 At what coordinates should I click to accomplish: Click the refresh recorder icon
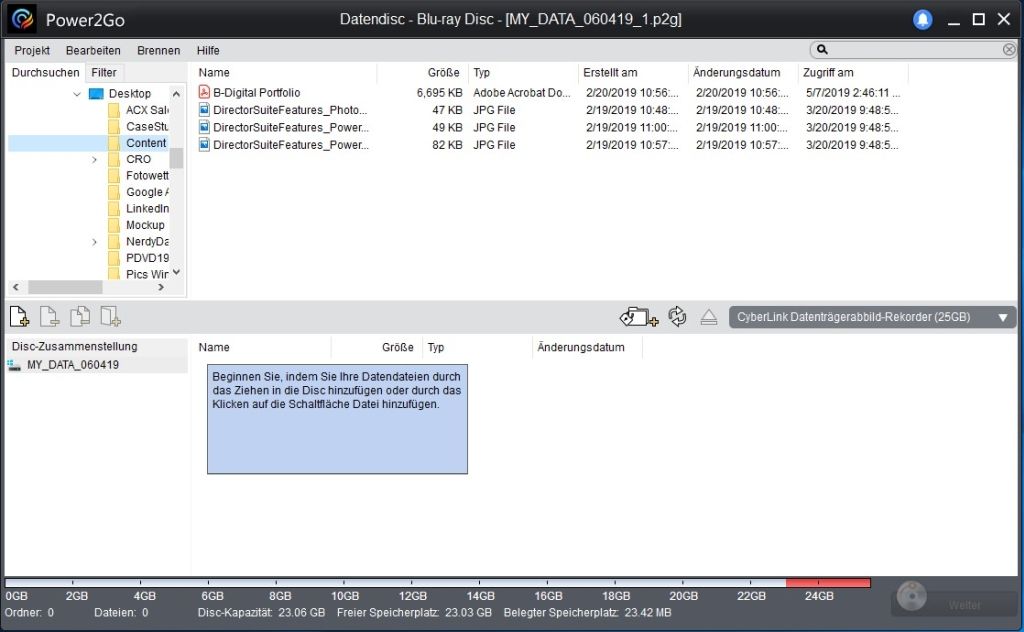coord(677,317)
